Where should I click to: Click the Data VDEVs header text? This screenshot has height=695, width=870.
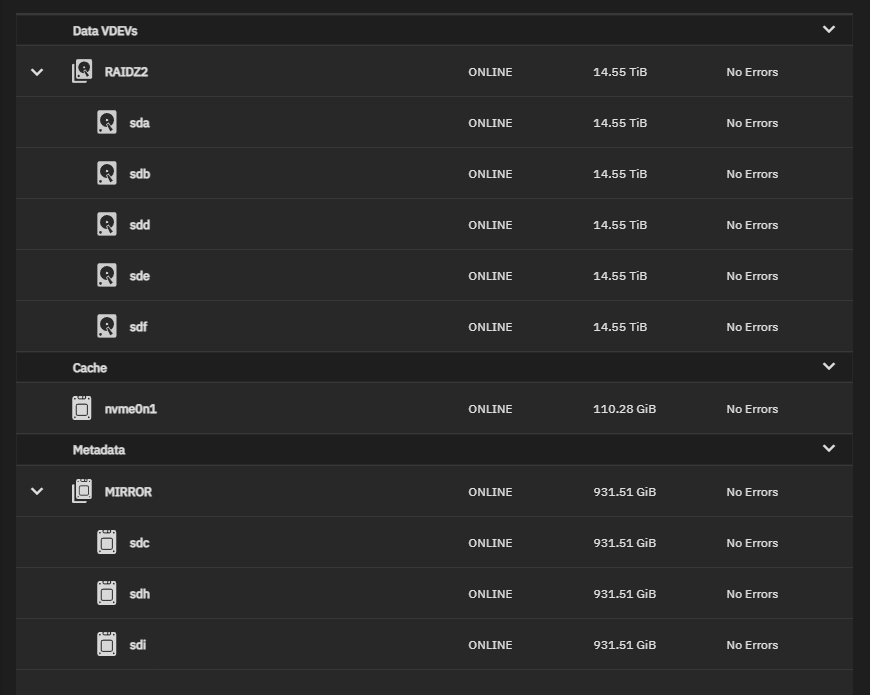click(x=105, y=31)
